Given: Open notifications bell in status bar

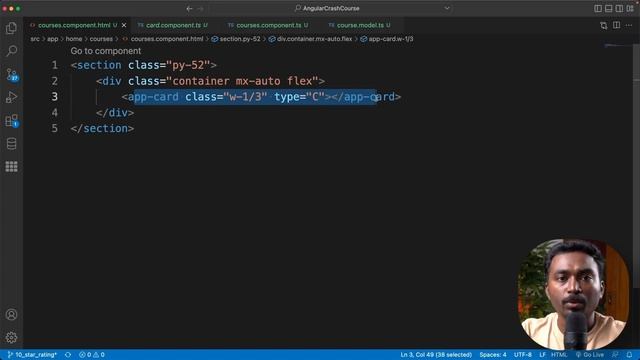Looking at the screenshot, I should 629,355.
